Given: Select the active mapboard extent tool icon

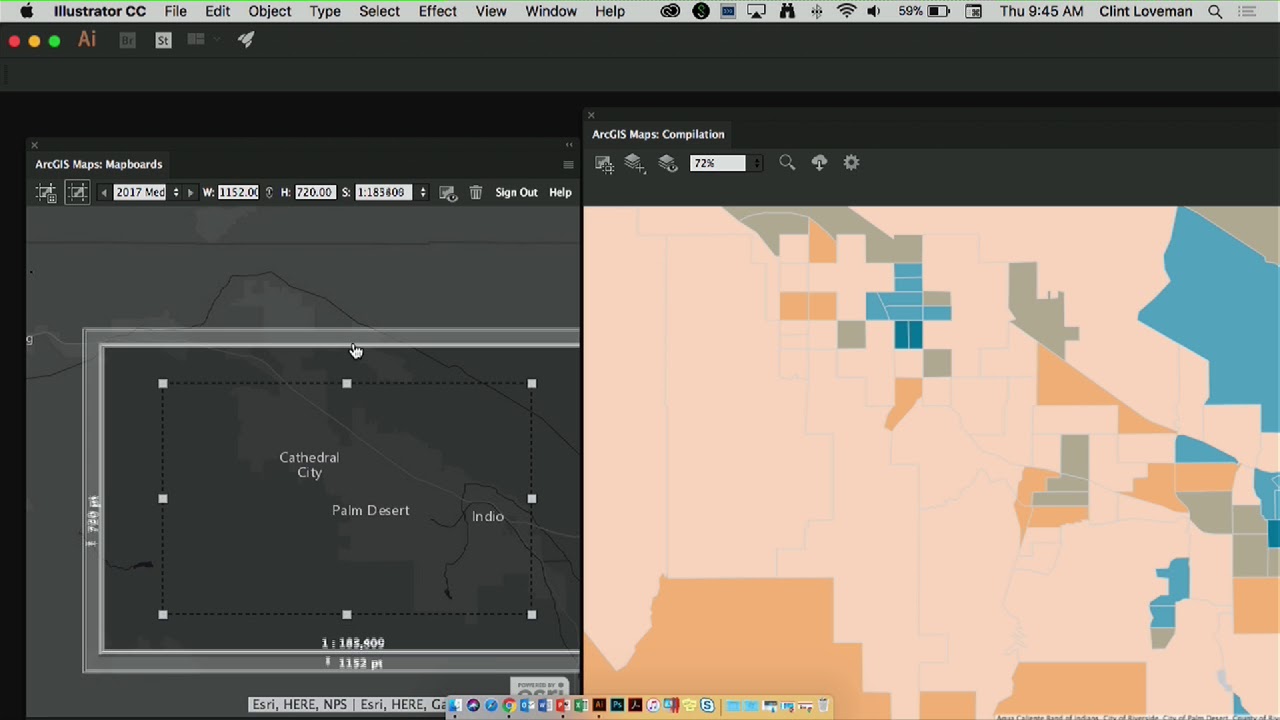Looking at the screenshot, I should pos(77,193).
